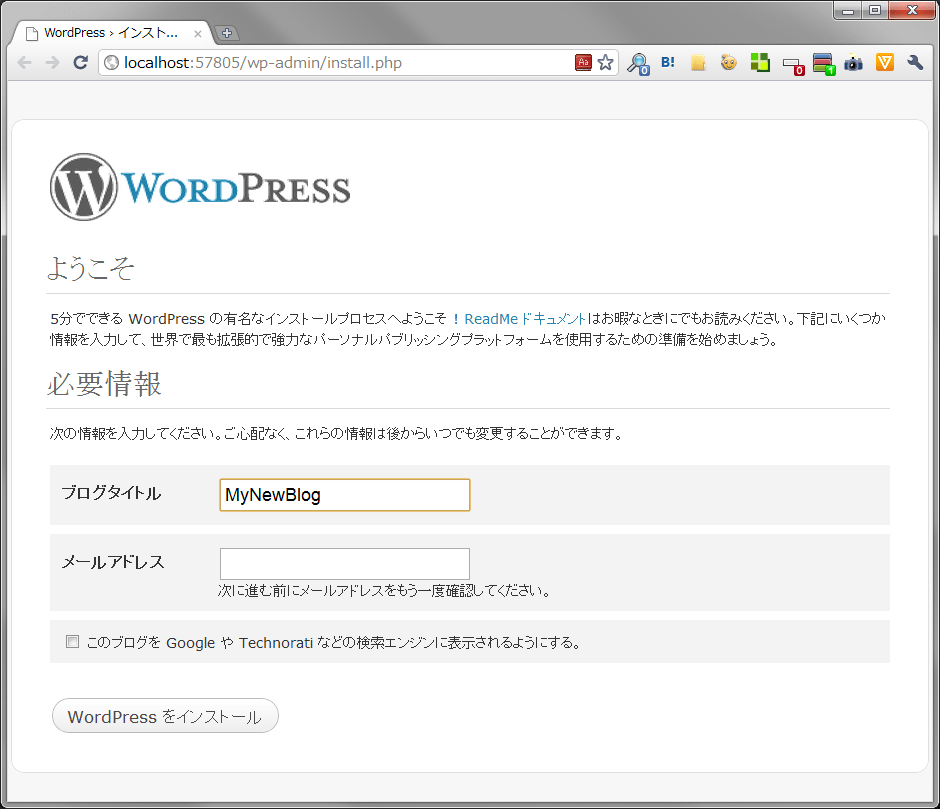This screenshot has width=940, height=809.
Task: Open the ReadMe ドキュメント link
Action: [x=525, y=318]
